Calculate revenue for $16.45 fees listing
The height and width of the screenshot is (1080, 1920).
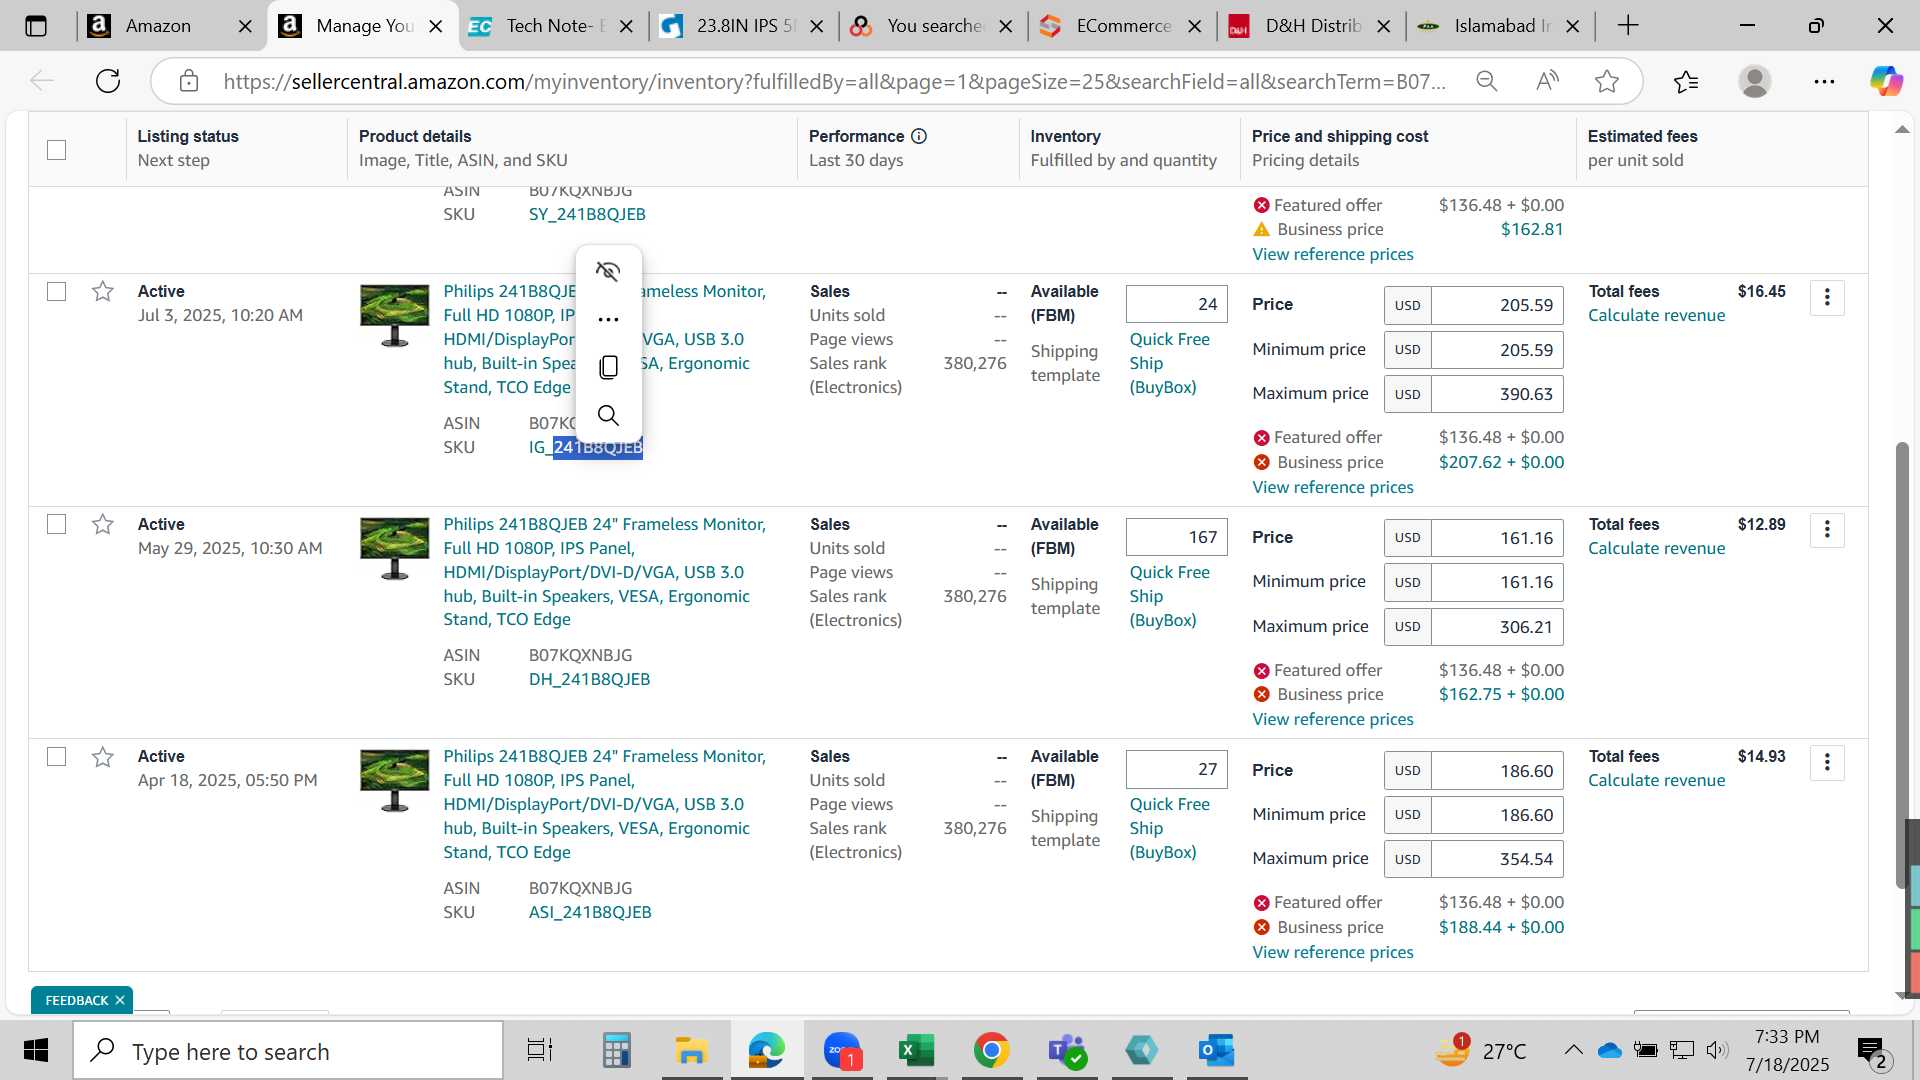(x=1656, y=315)
